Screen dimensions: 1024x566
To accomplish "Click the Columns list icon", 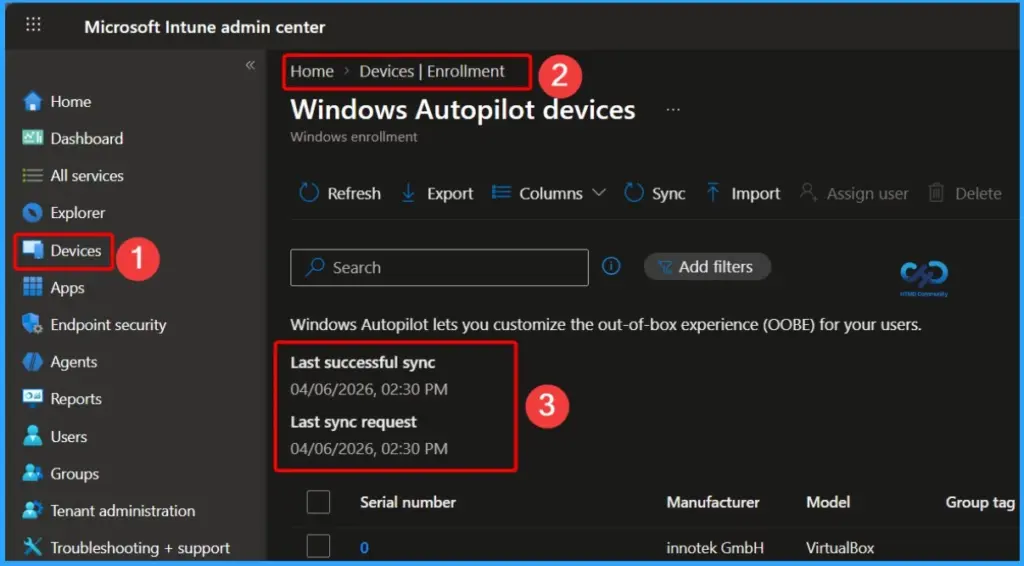I will 501,193.
